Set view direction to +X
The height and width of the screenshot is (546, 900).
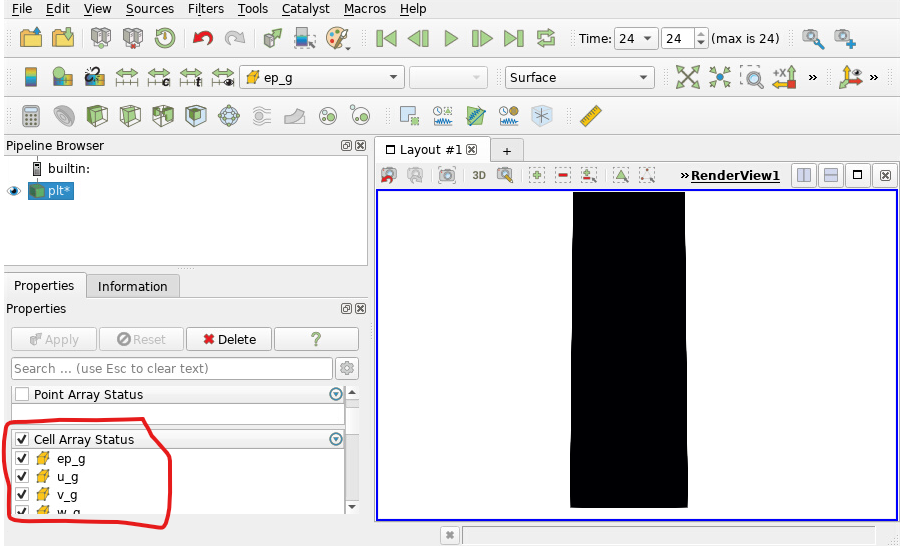point(784,77)
